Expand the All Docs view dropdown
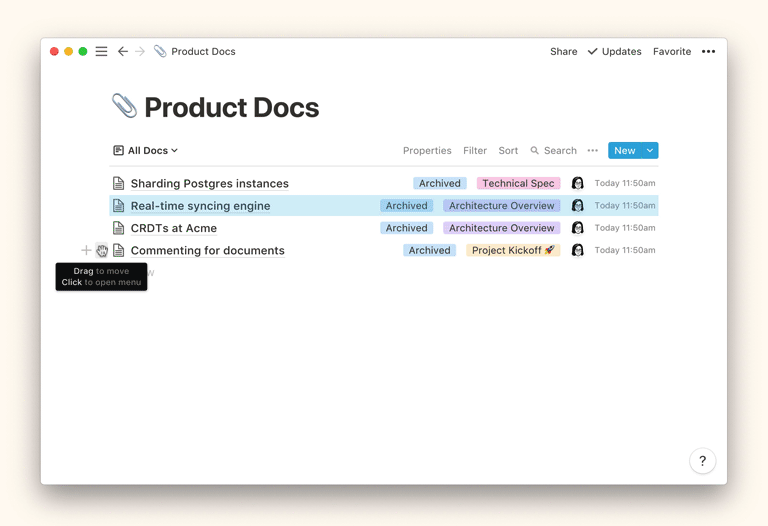 click(146, 151)
